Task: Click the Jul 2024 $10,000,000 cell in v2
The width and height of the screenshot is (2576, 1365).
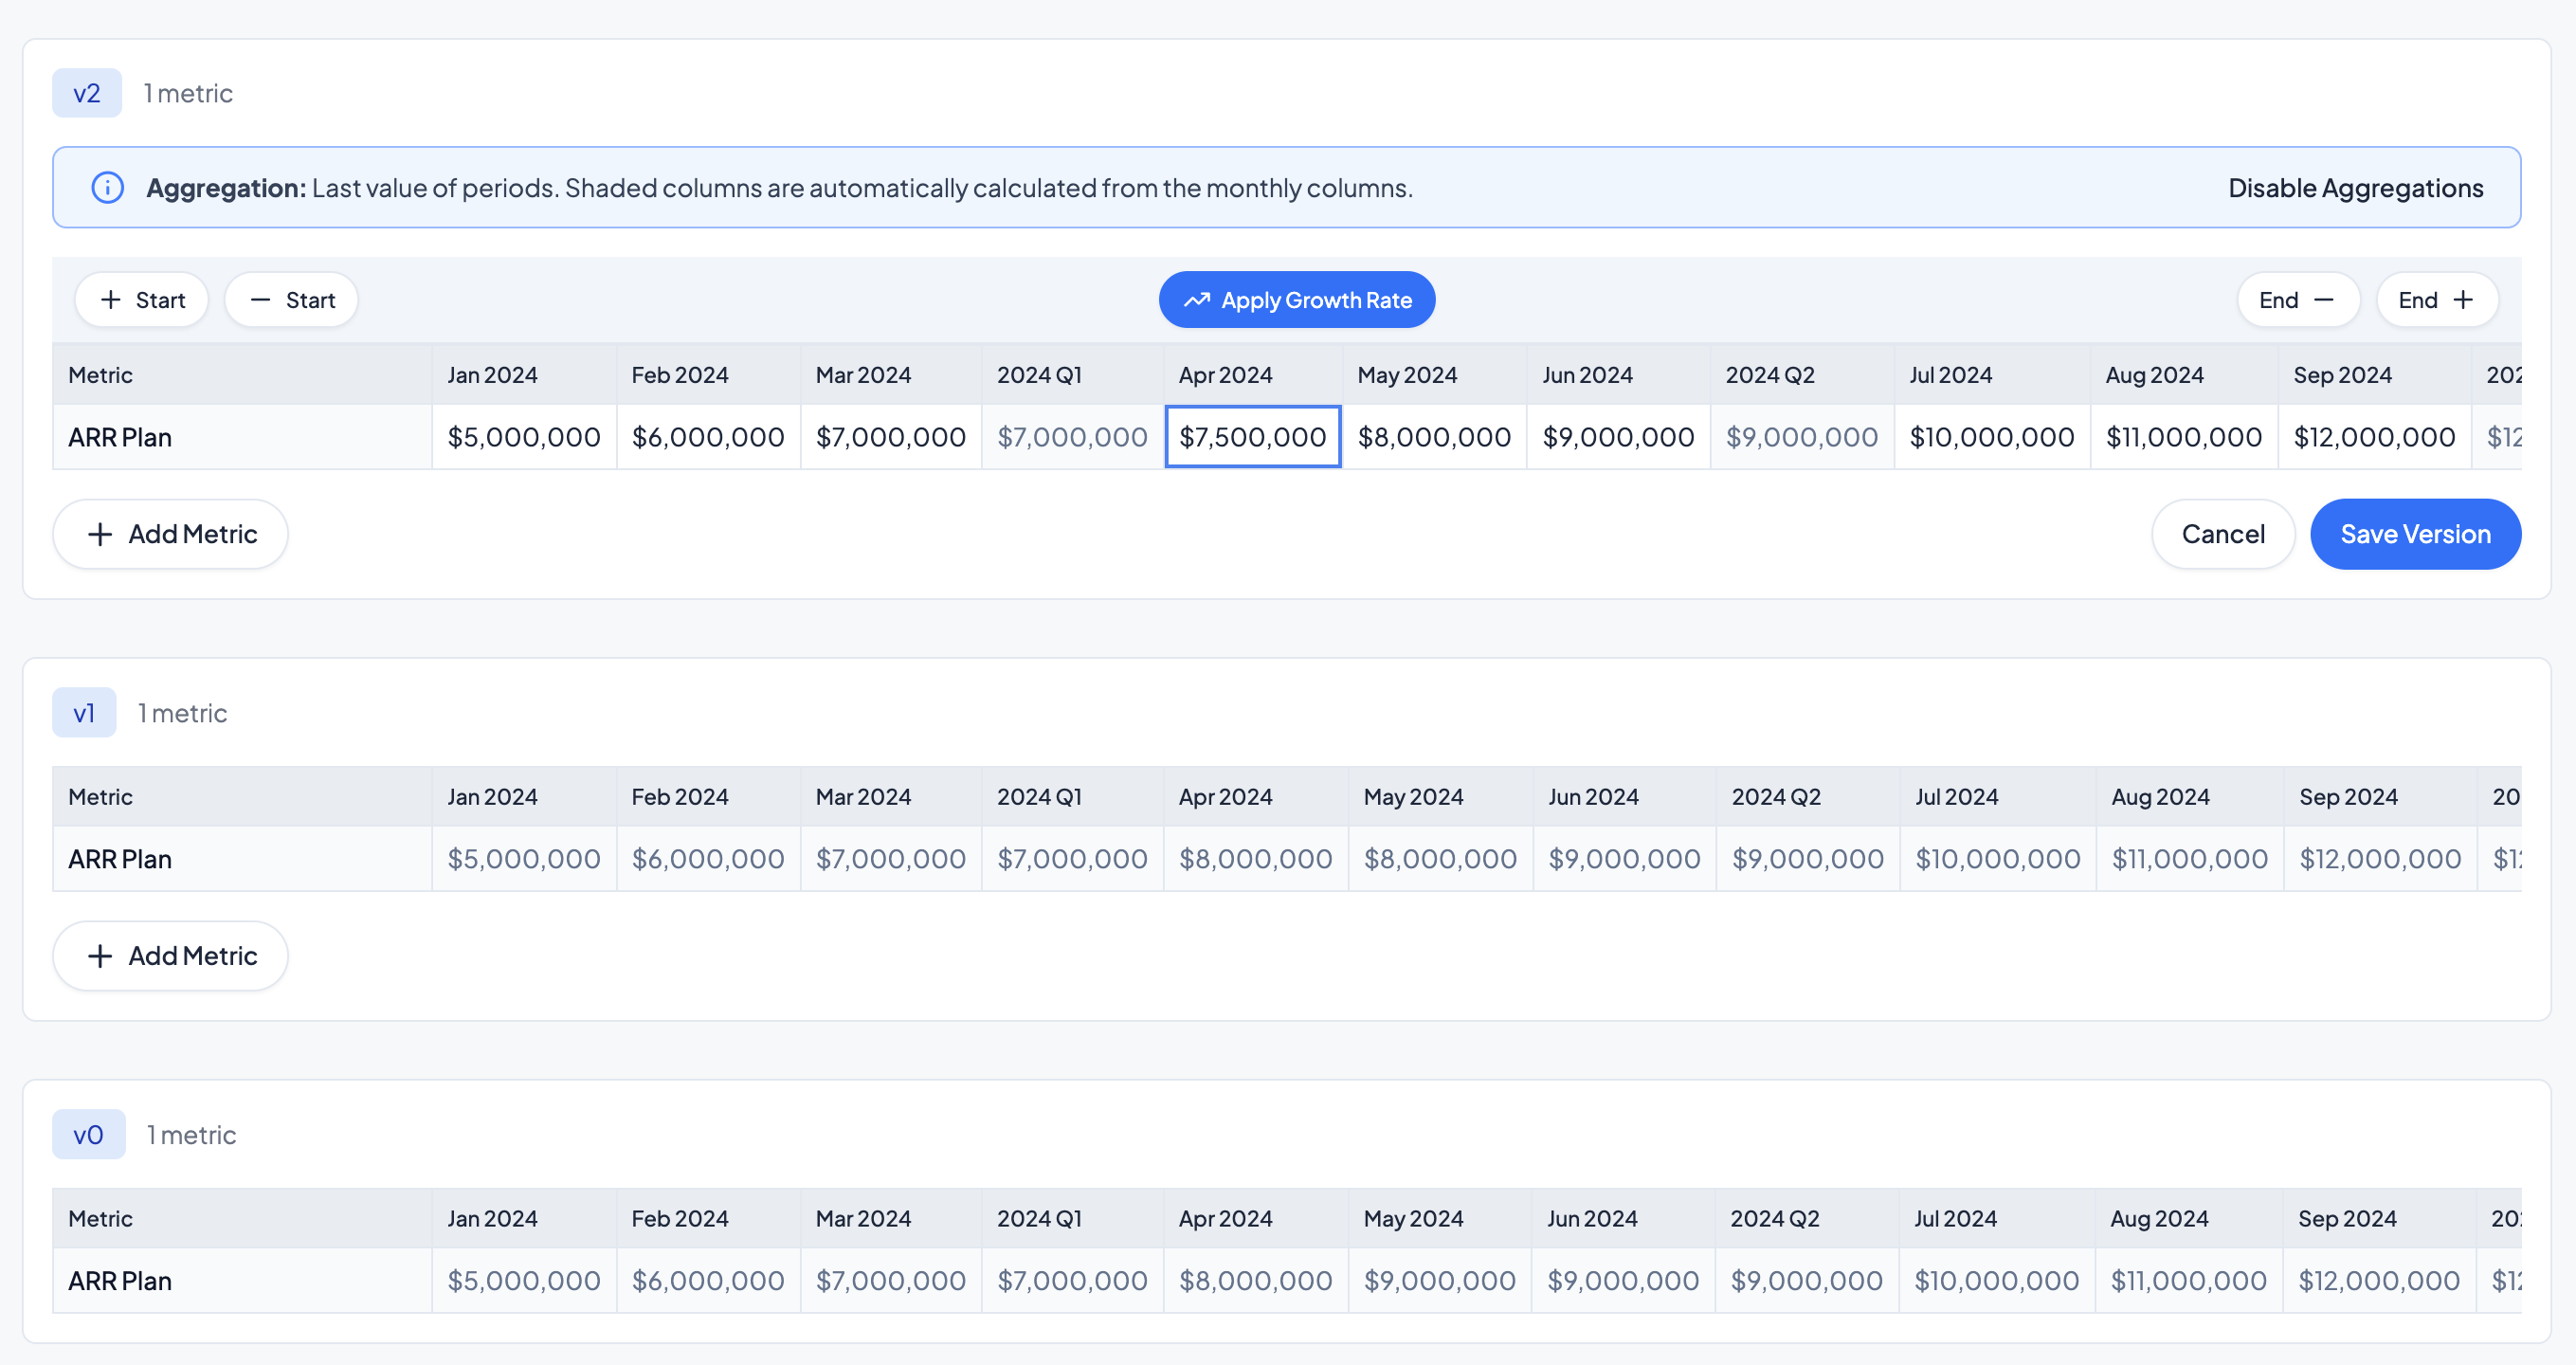Action: tap(1991, 437)
